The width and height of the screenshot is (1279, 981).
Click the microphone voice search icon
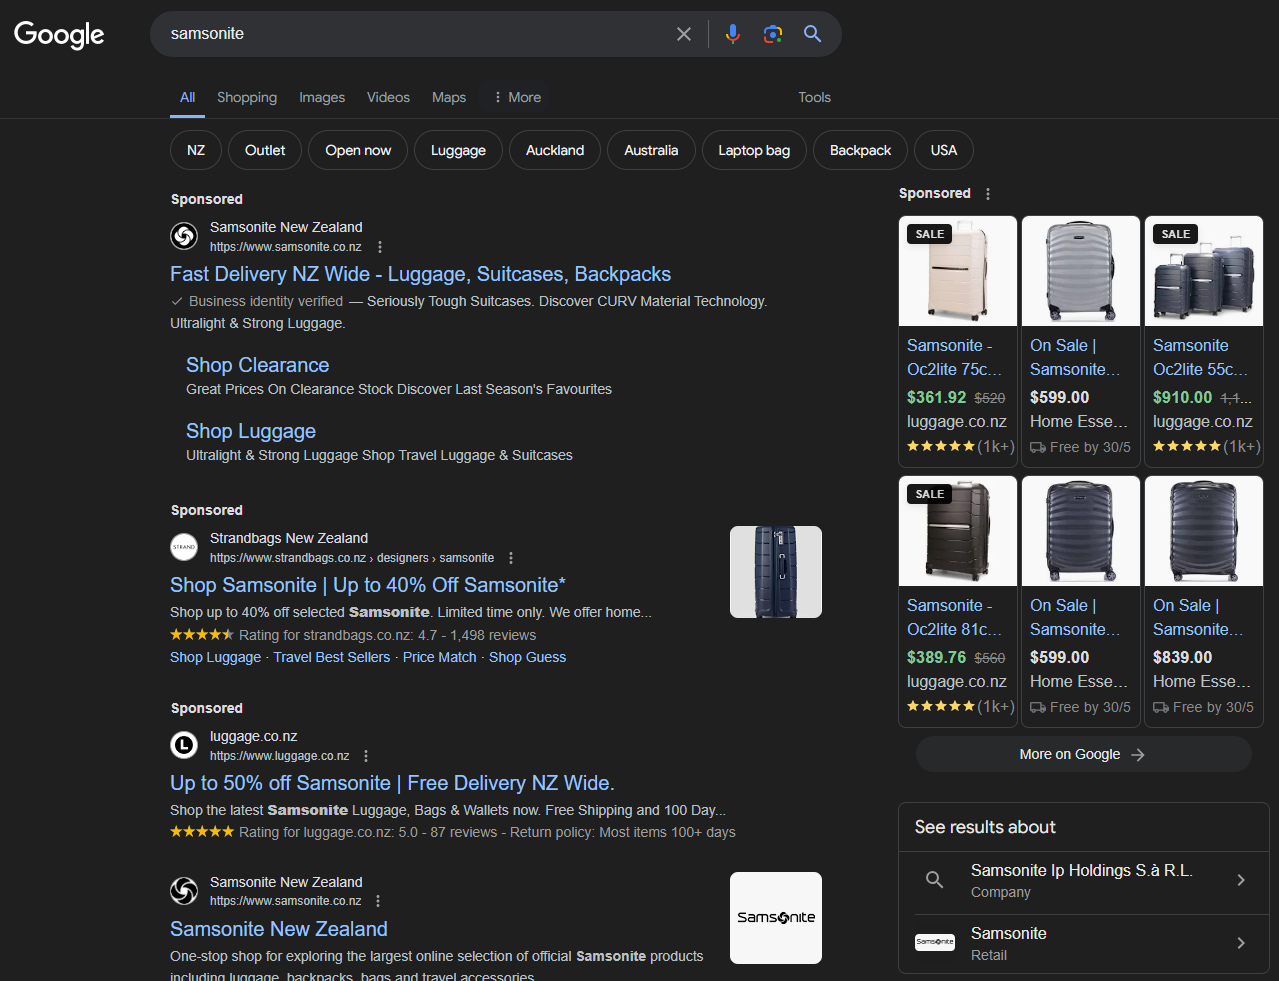coord(732,34)
